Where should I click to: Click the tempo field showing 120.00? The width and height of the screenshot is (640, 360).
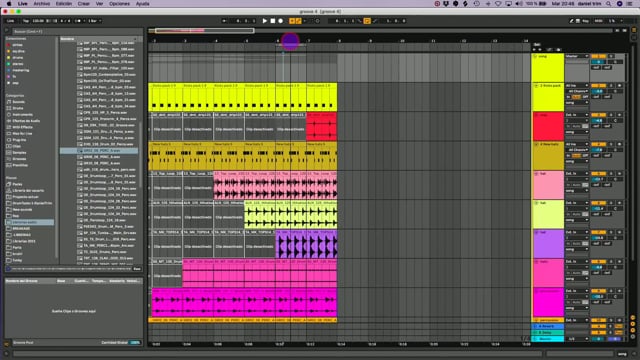tap(38, 21)
